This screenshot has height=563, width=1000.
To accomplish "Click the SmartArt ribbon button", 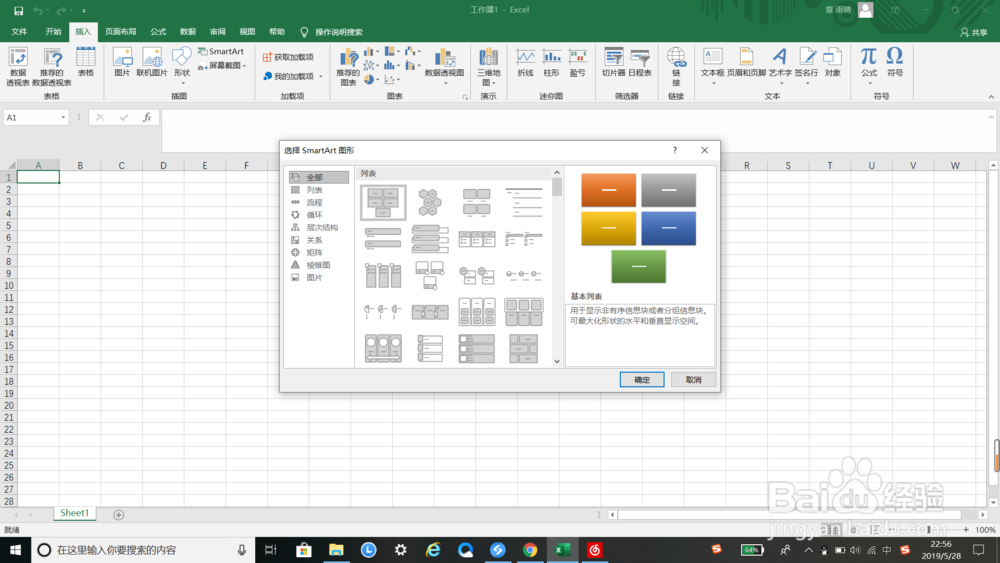I will pyautogui.click(x=221, y=51).
